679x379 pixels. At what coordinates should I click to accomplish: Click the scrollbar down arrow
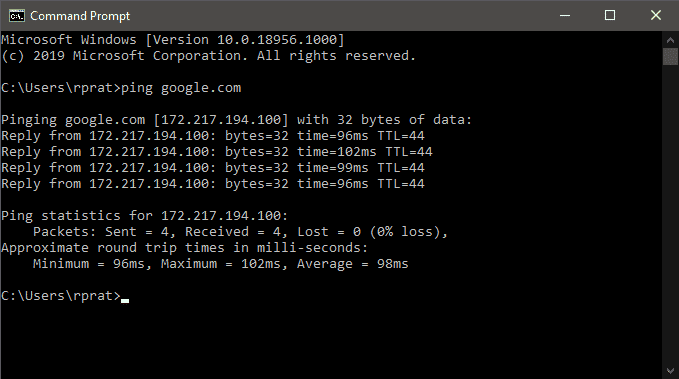[670, 371]
